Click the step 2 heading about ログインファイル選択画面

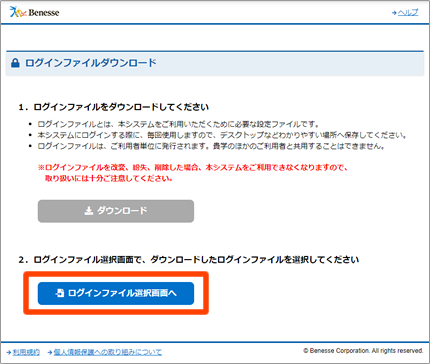coord(189,259)
